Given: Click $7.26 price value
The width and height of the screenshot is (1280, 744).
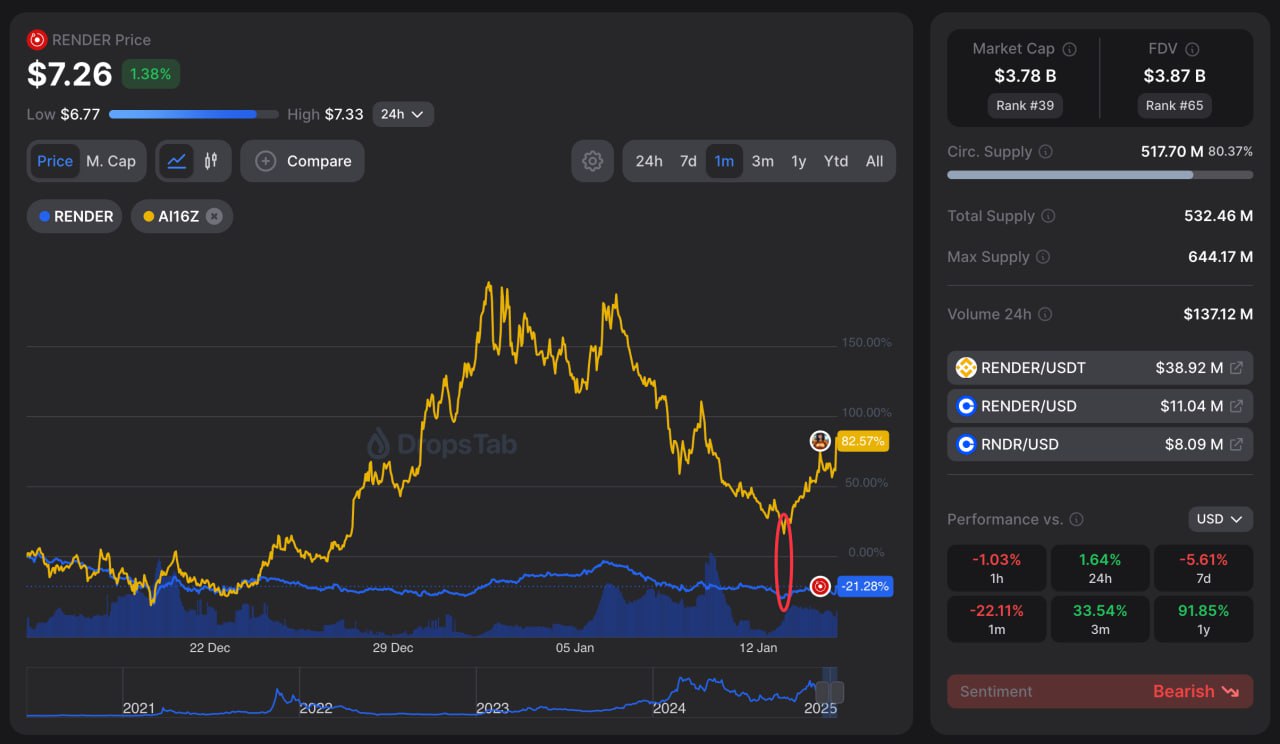Looking at the screenshot, I should click(x=69, y=74).
